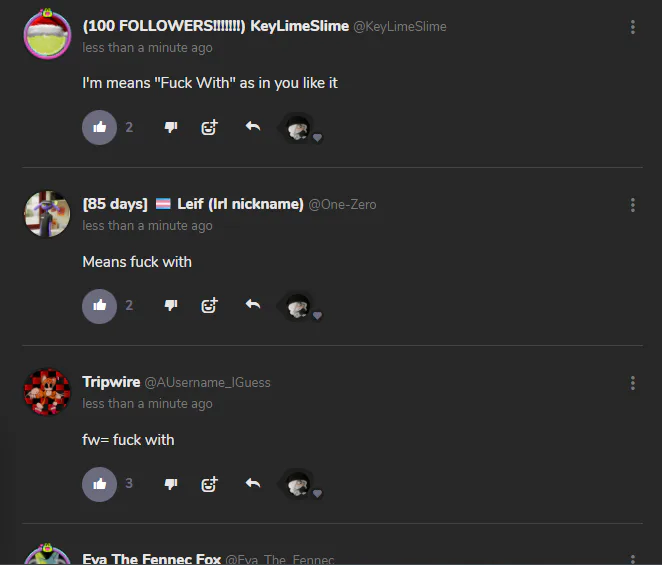Viewport: 662px width, 565px height.
Task: Reply to KeyLimeSlime's comment
Action: coord(253,126)
